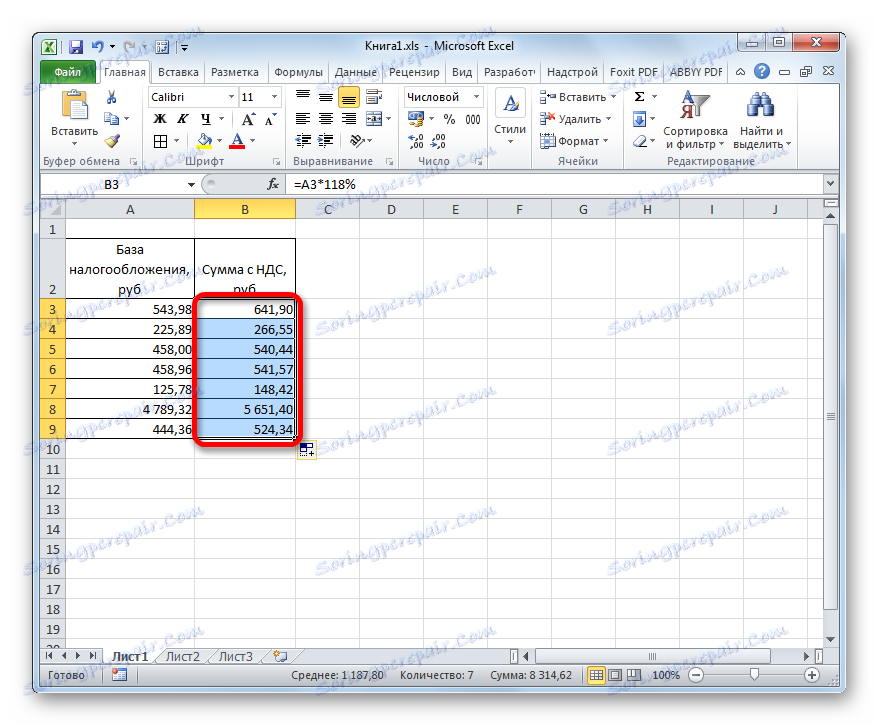Switch to Данные ribbon tab

(356, 72)
